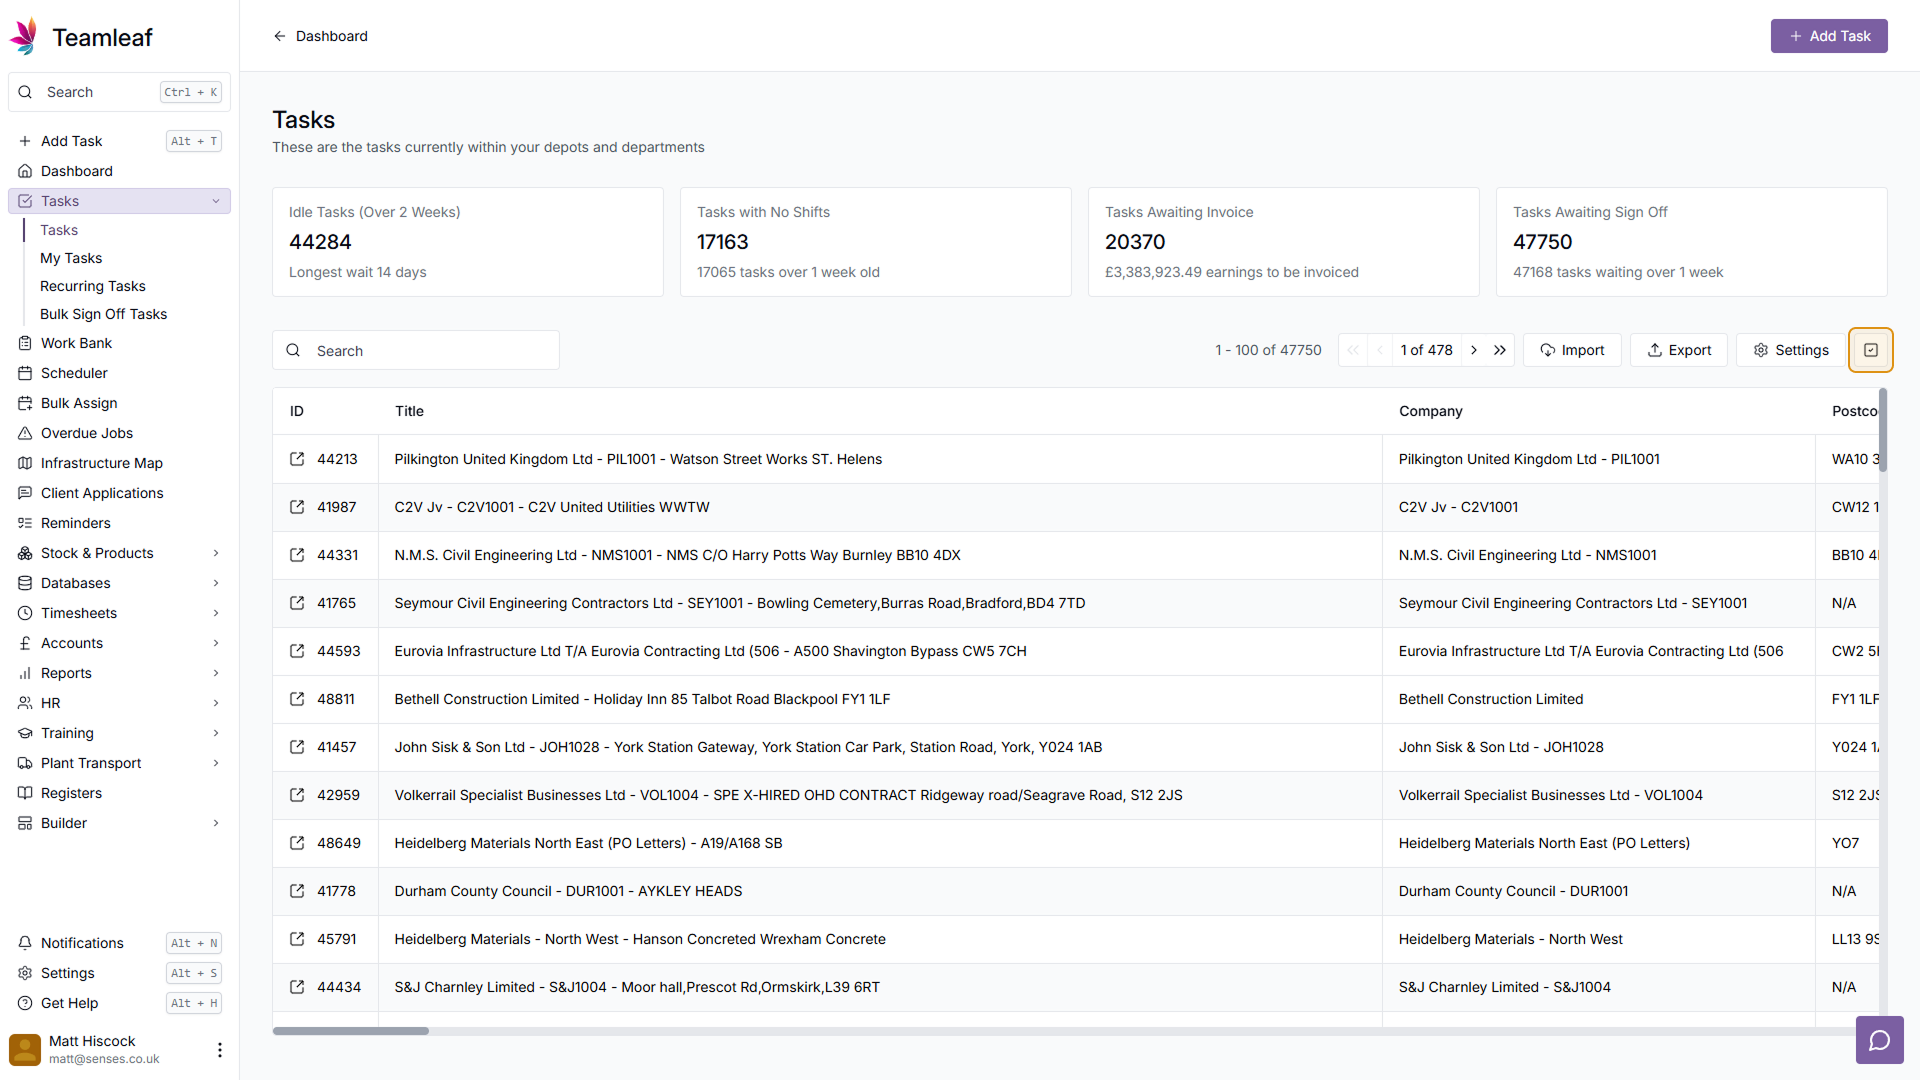
Task: Open task 42959 external link icon
Action: click(297, 795)
